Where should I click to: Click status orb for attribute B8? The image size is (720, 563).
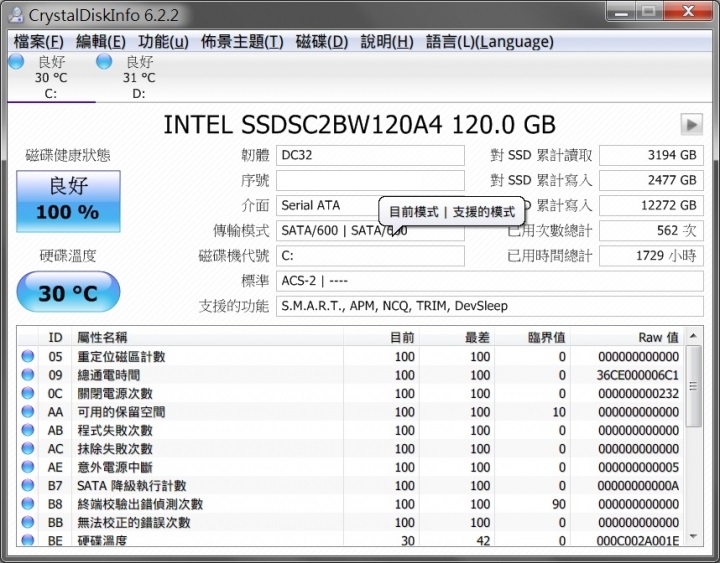[x=28, y=504]
